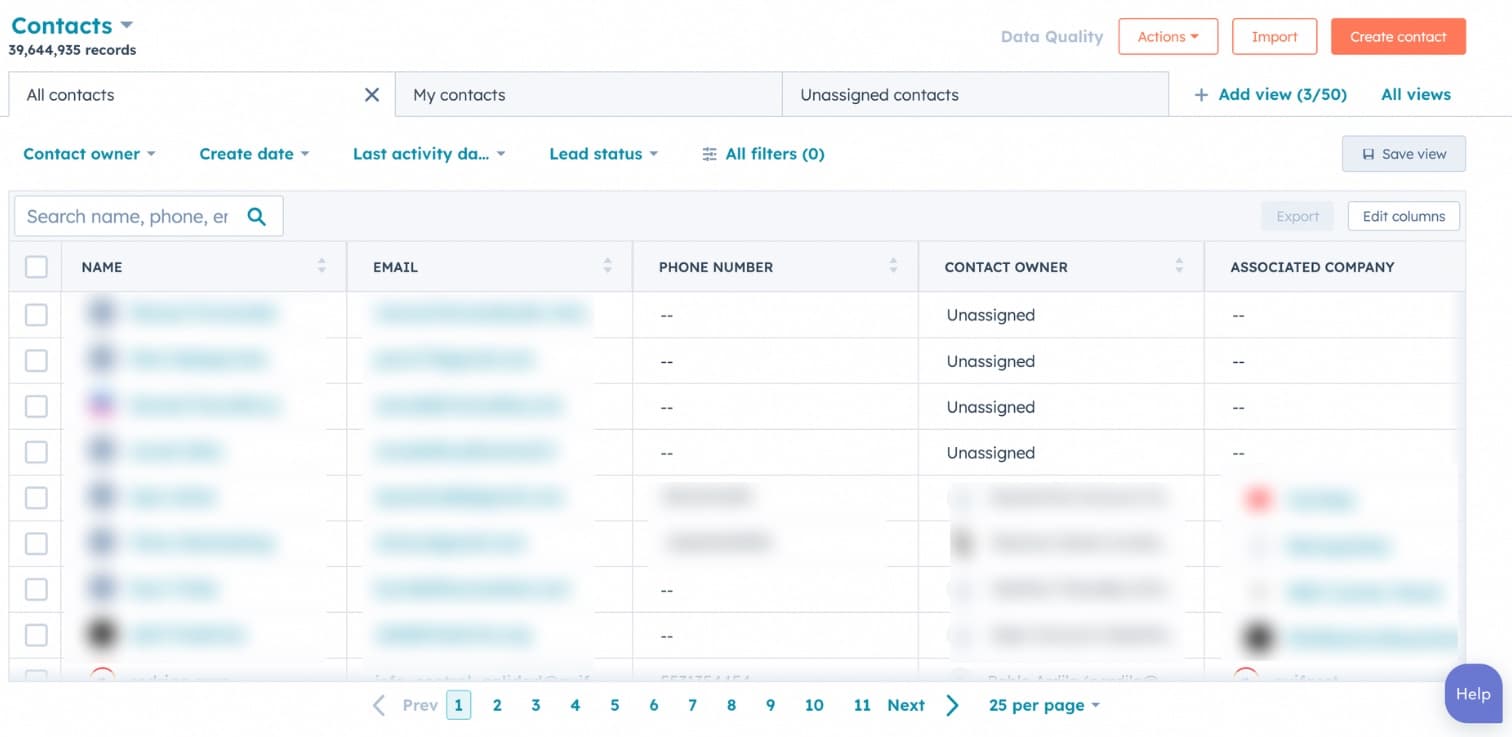Click the Name column sort arrows
Image resolution: width=1512 pixels, height=737 pixels.
(322, 266)
